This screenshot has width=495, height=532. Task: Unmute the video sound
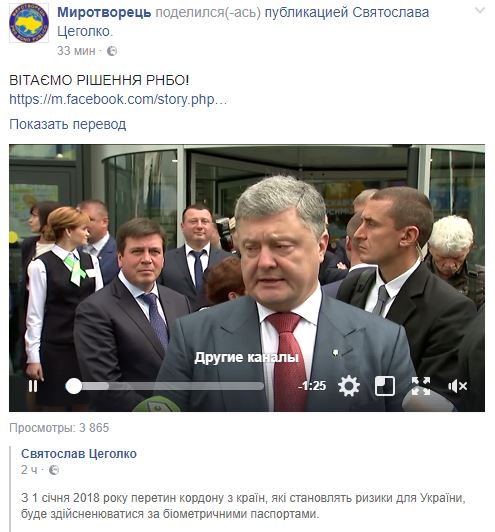coord(457,386)
